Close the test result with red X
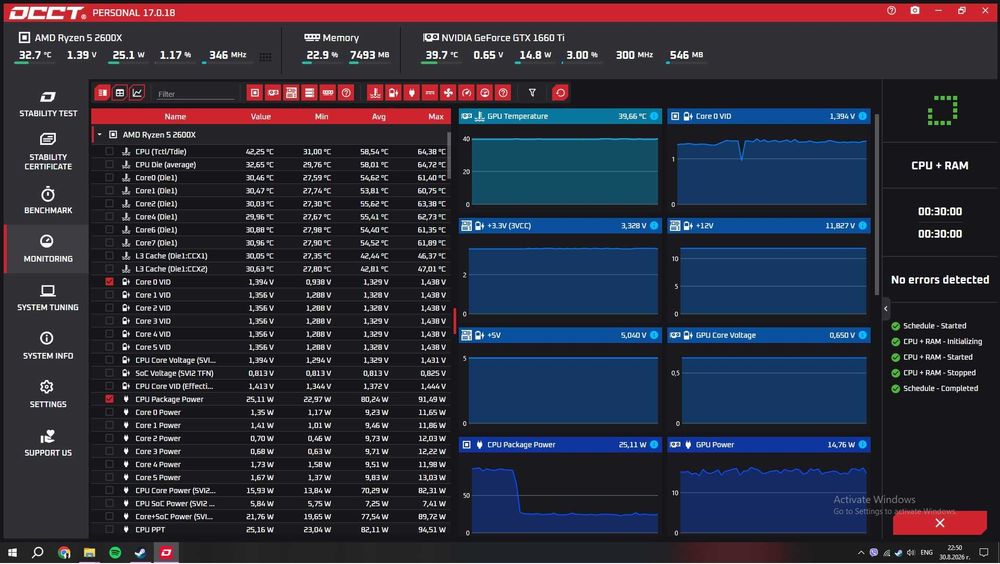Viewport: 1000px width, 564px height. (x=939, y=523)
